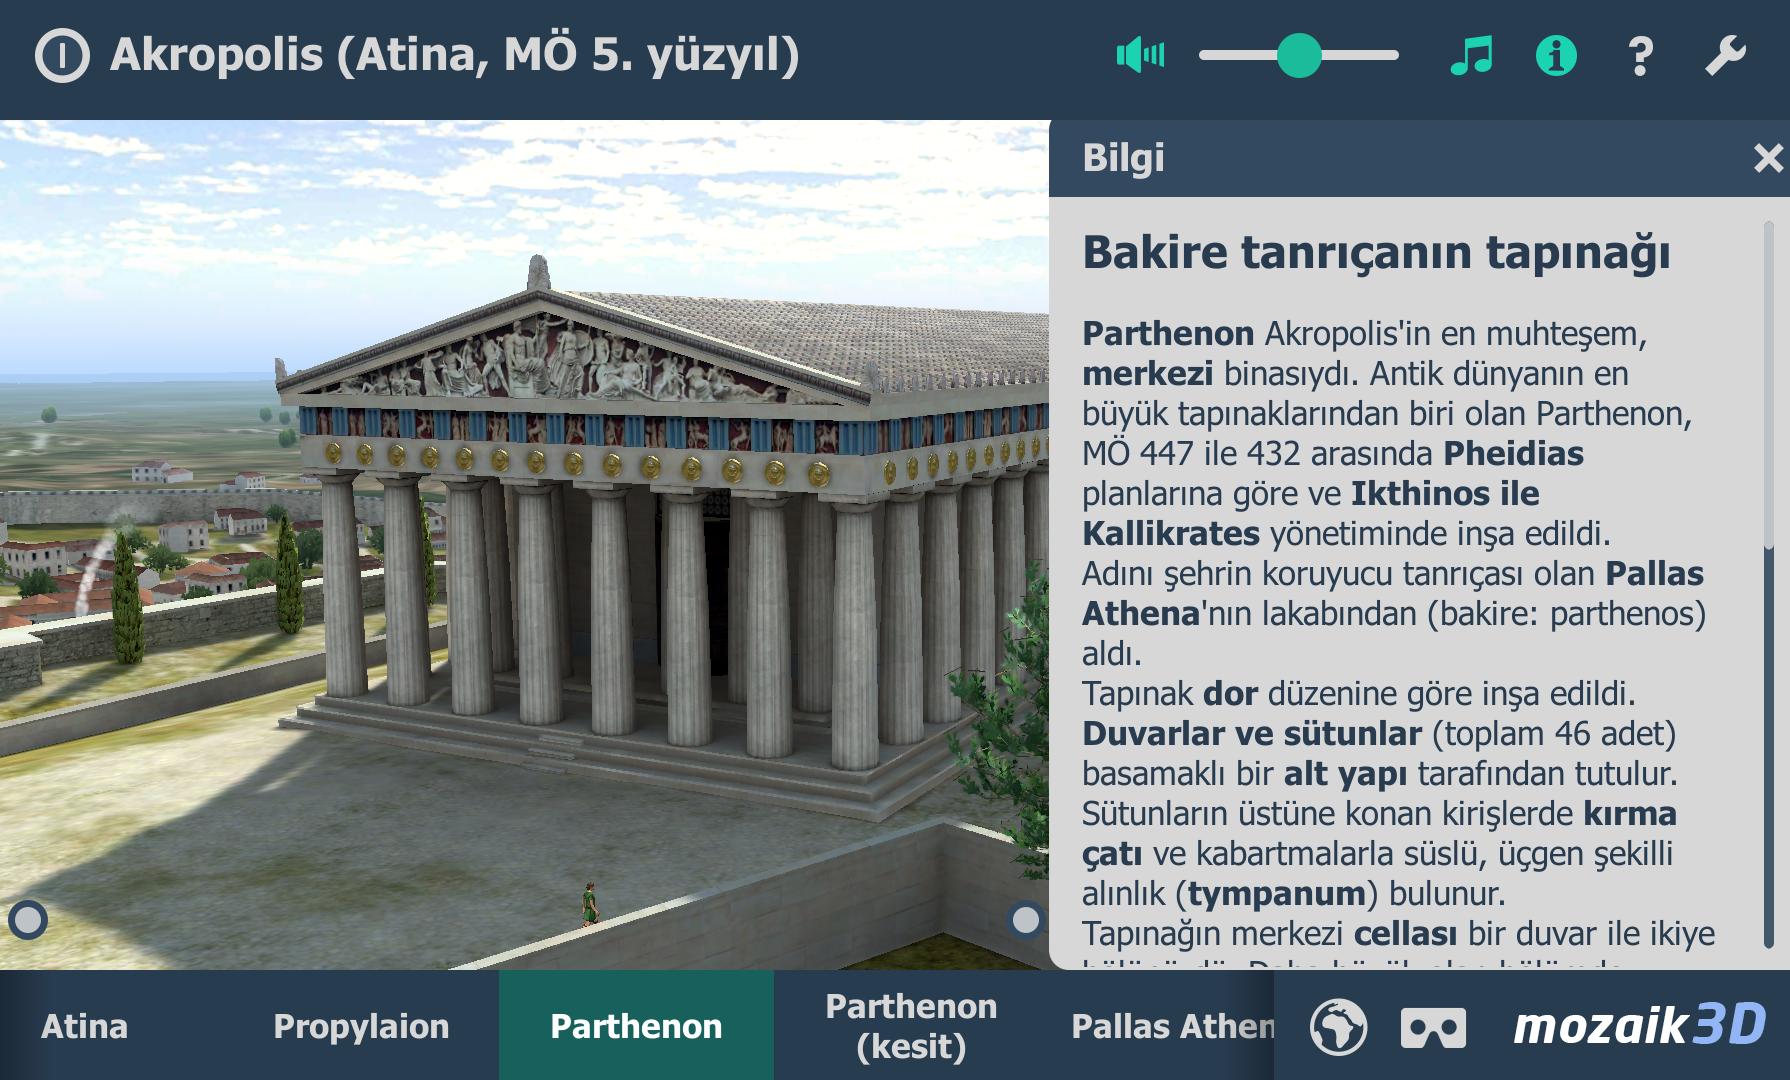
Task: Toggle the background music note icon
Action: [1471, 56]
